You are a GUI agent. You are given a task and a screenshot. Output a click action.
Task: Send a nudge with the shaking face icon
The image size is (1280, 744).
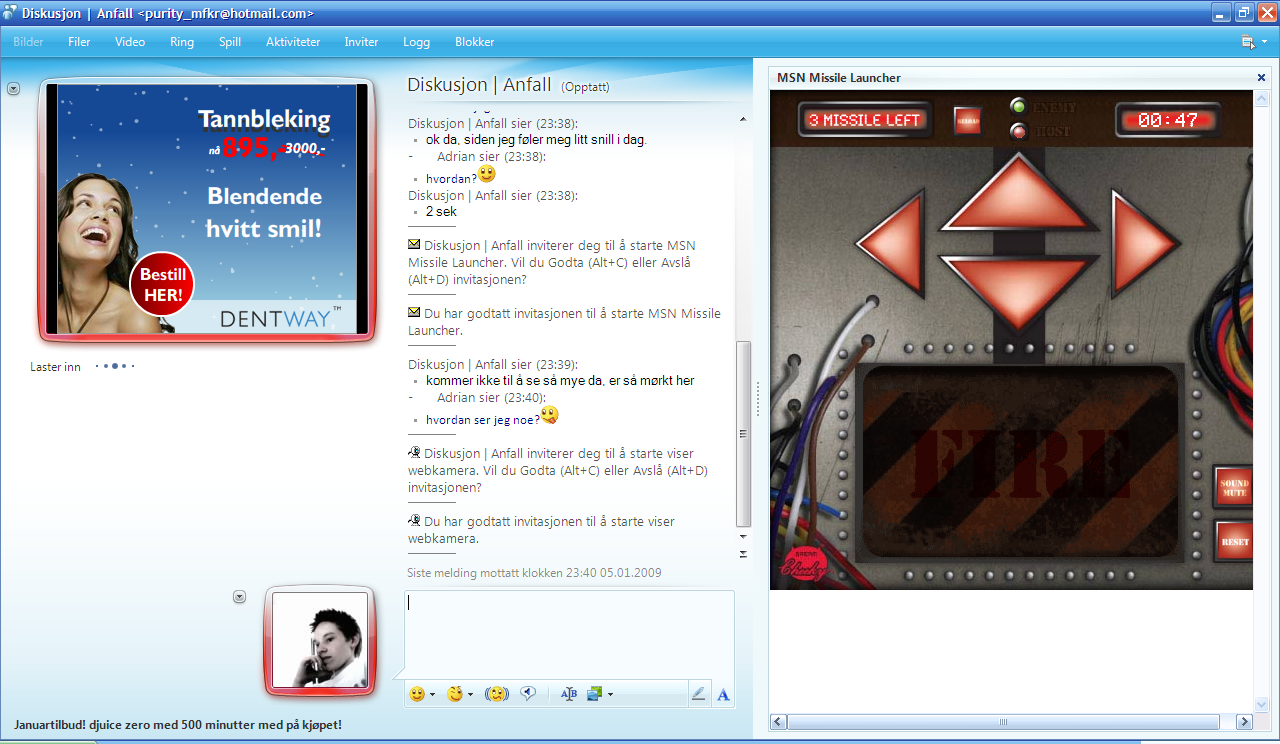pos(495,694)
